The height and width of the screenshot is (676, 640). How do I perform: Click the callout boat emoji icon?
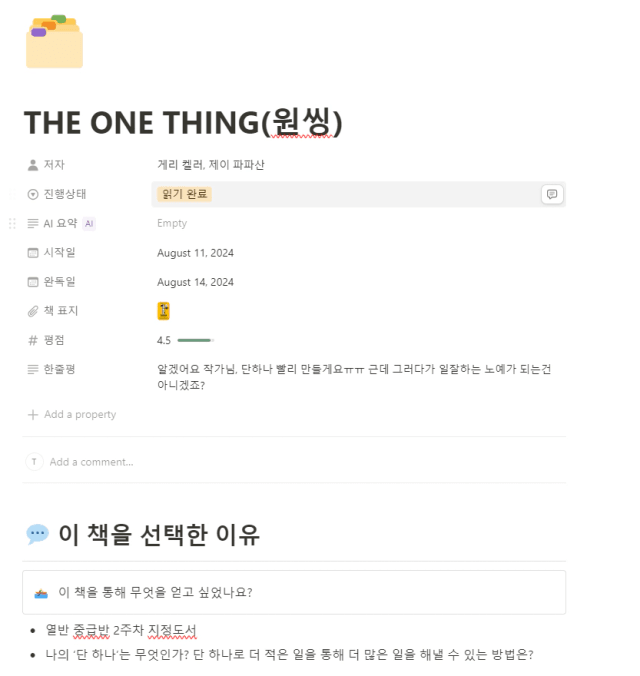[x=41, y=594]
